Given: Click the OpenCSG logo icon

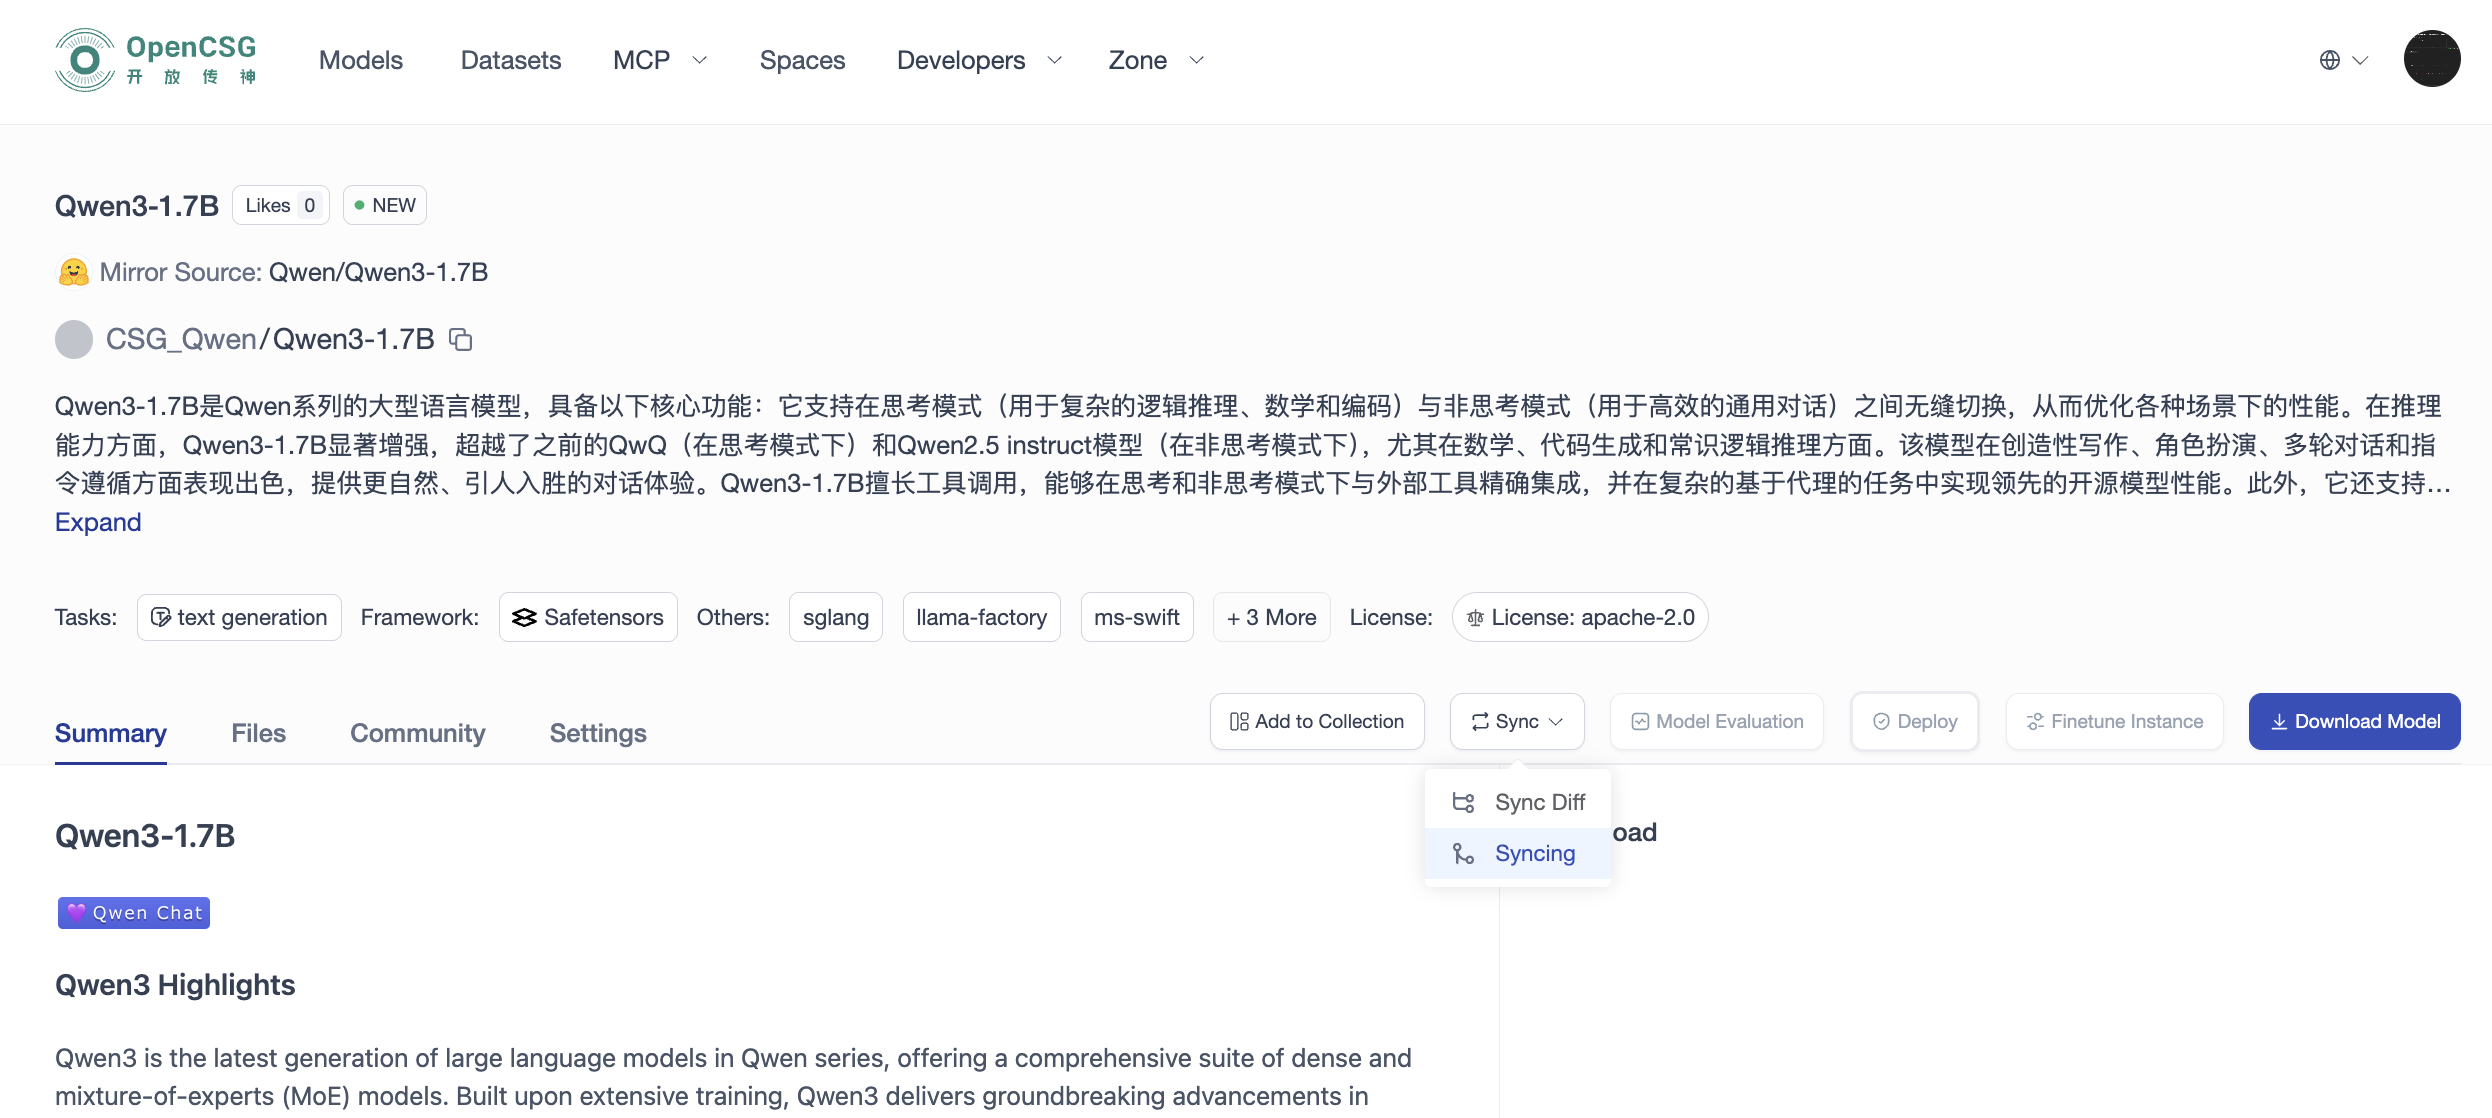Looking at the screenshot, I should tap(85, 60).
